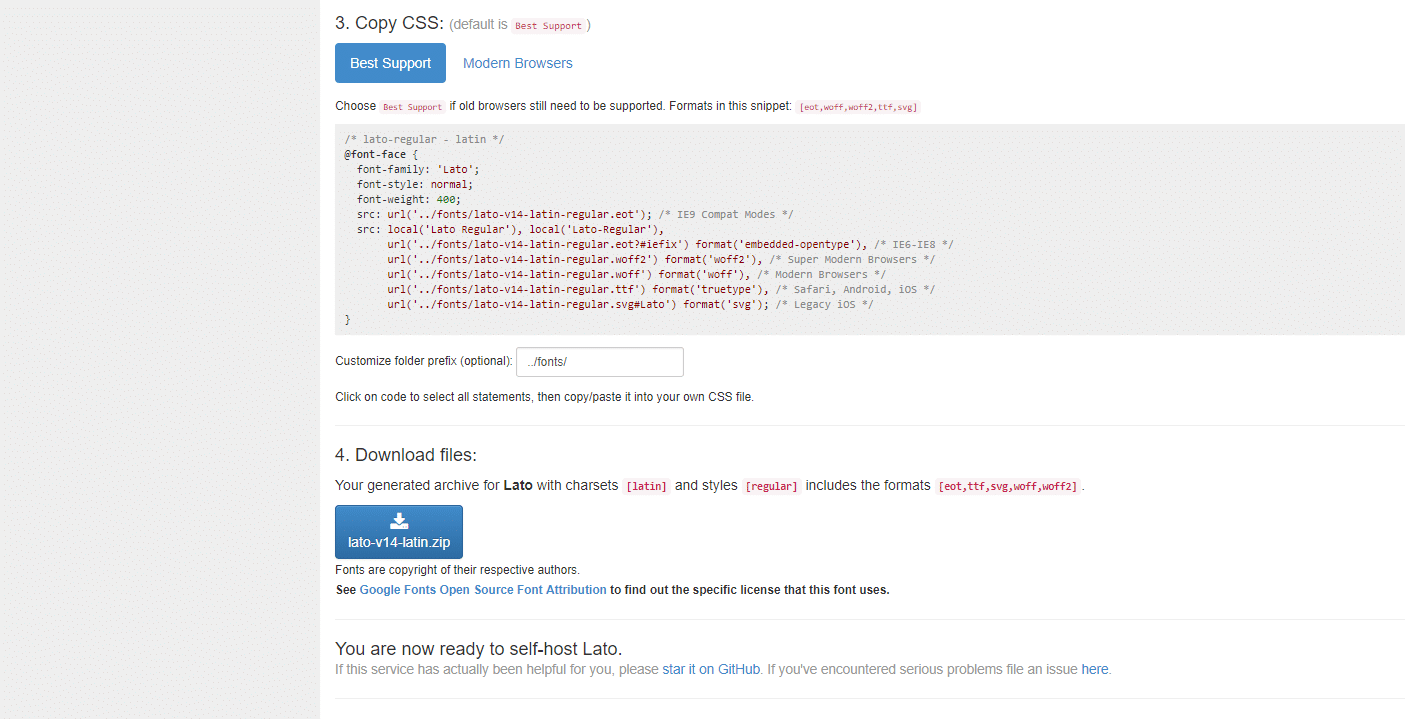
Task: Open the star it on GitHub link
Action: [x=711, y=669]
